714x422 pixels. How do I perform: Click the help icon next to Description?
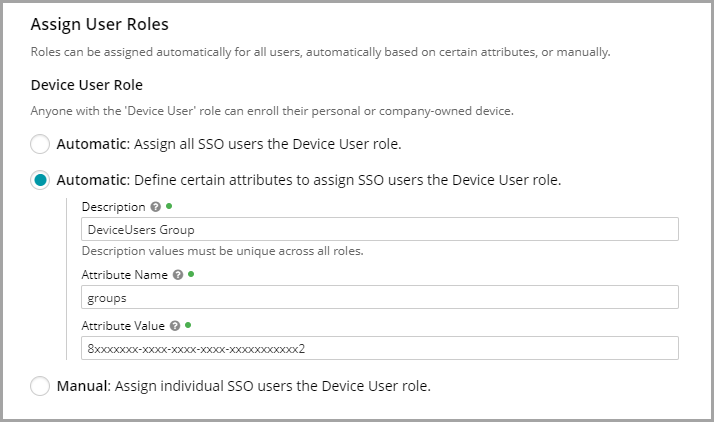[x=155, y=207]
